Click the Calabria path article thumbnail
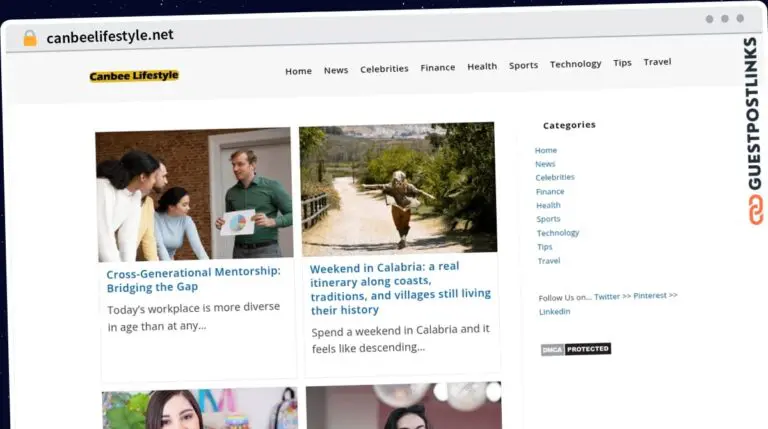768x429 pixels. (x=398, y=188)
